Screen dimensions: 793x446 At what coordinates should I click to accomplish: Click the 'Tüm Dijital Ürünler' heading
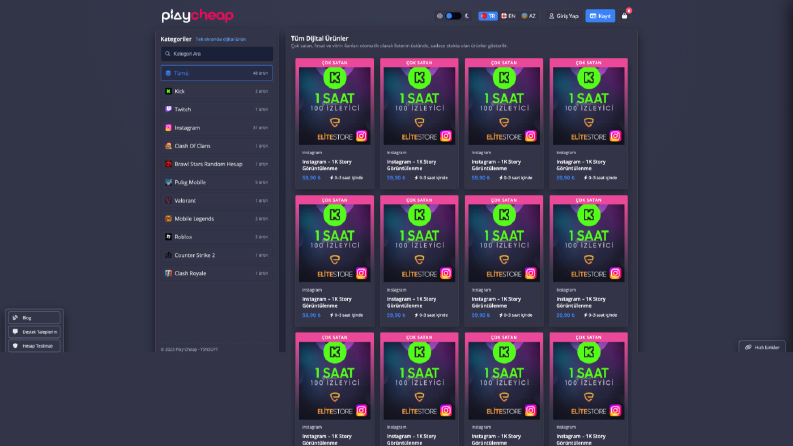[x=320, y=38]
